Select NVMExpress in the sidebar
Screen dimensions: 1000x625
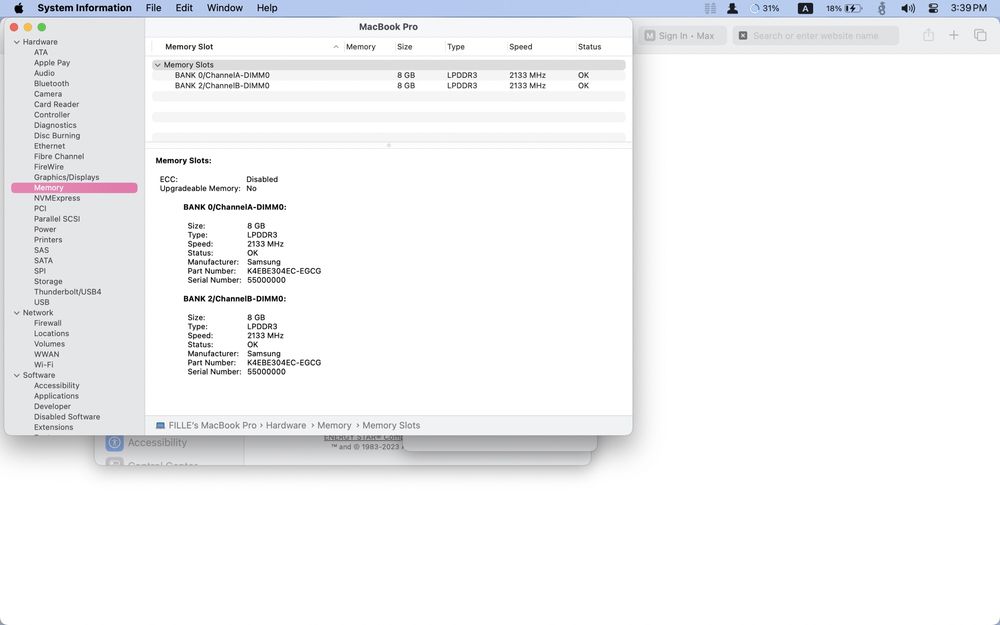point(57,198)
